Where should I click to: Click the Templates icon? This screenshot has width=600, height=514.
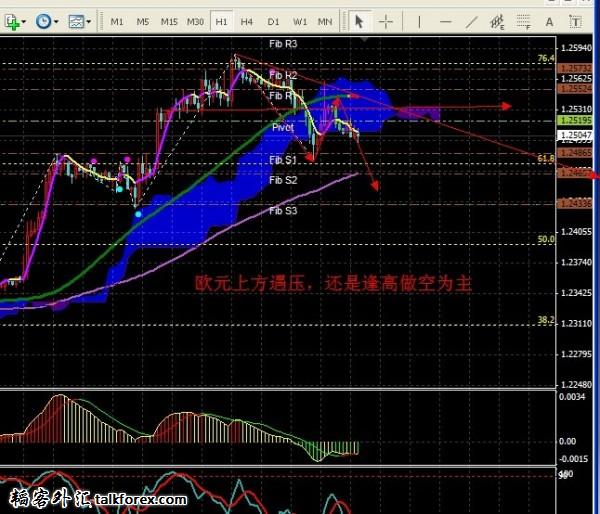pyautogui.click(x=76, y=22)
